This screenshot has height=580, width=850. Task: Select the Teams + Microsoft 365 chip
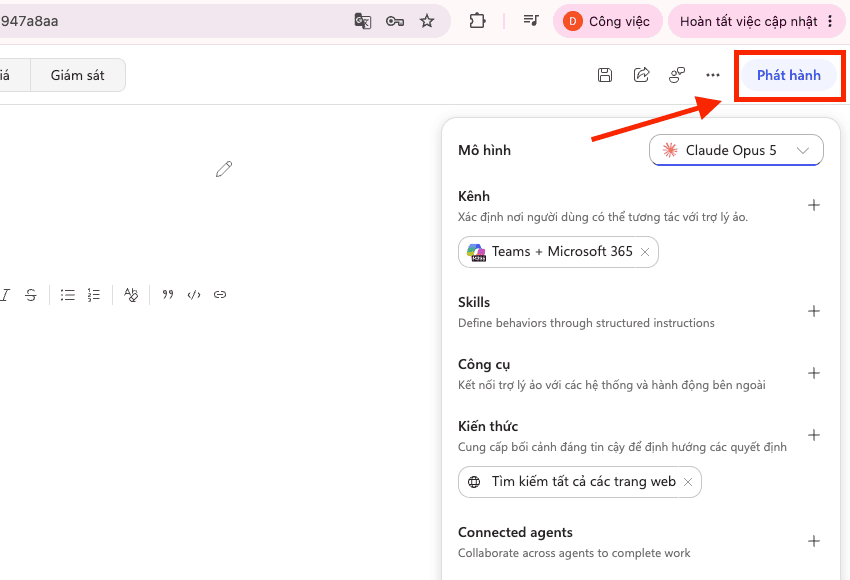[558, 252]
